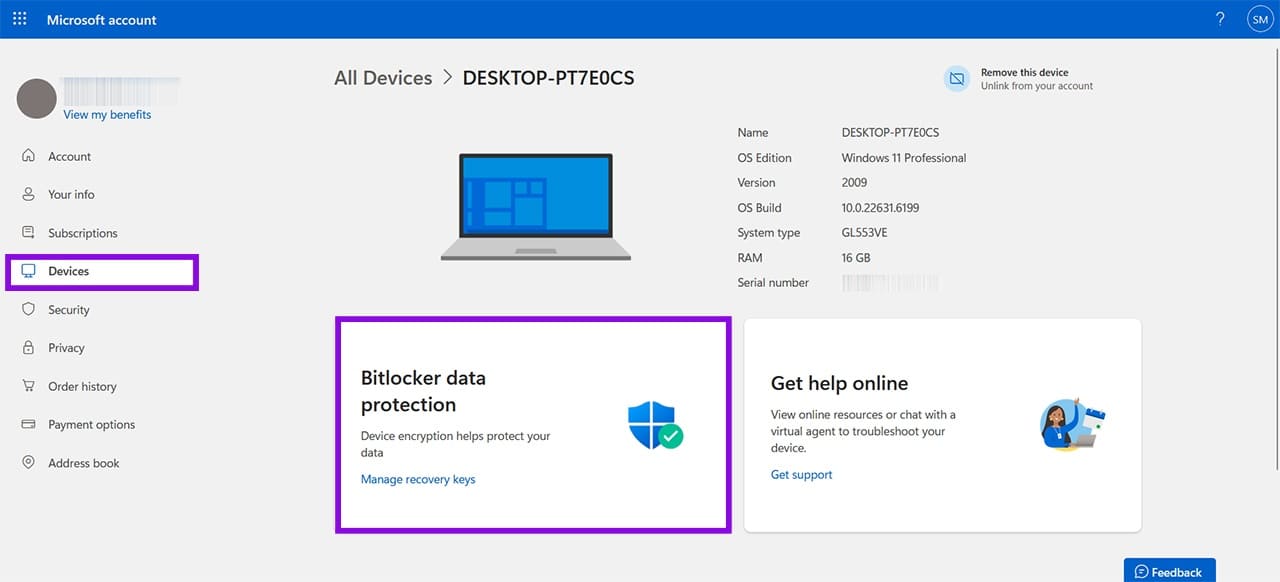
Task: Click the support agent illustration
Action: [x=1072, y=423]
